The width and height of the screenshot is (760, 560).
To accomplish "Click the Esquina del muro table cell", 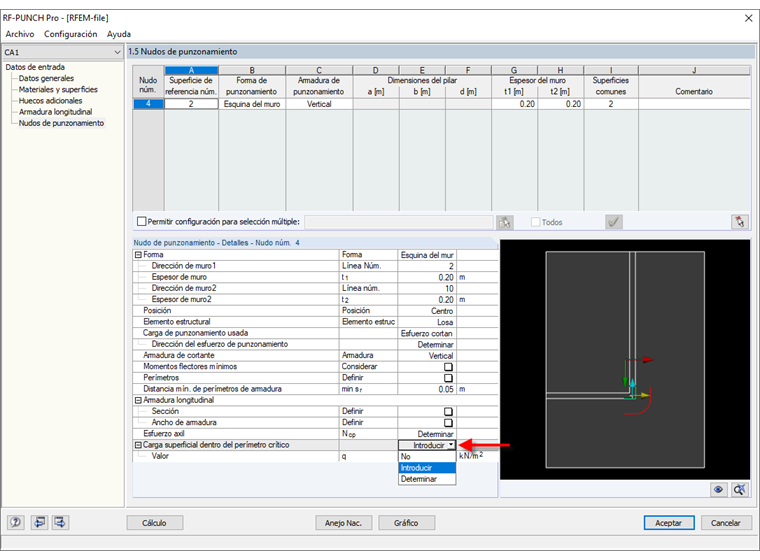I will 252,104.
